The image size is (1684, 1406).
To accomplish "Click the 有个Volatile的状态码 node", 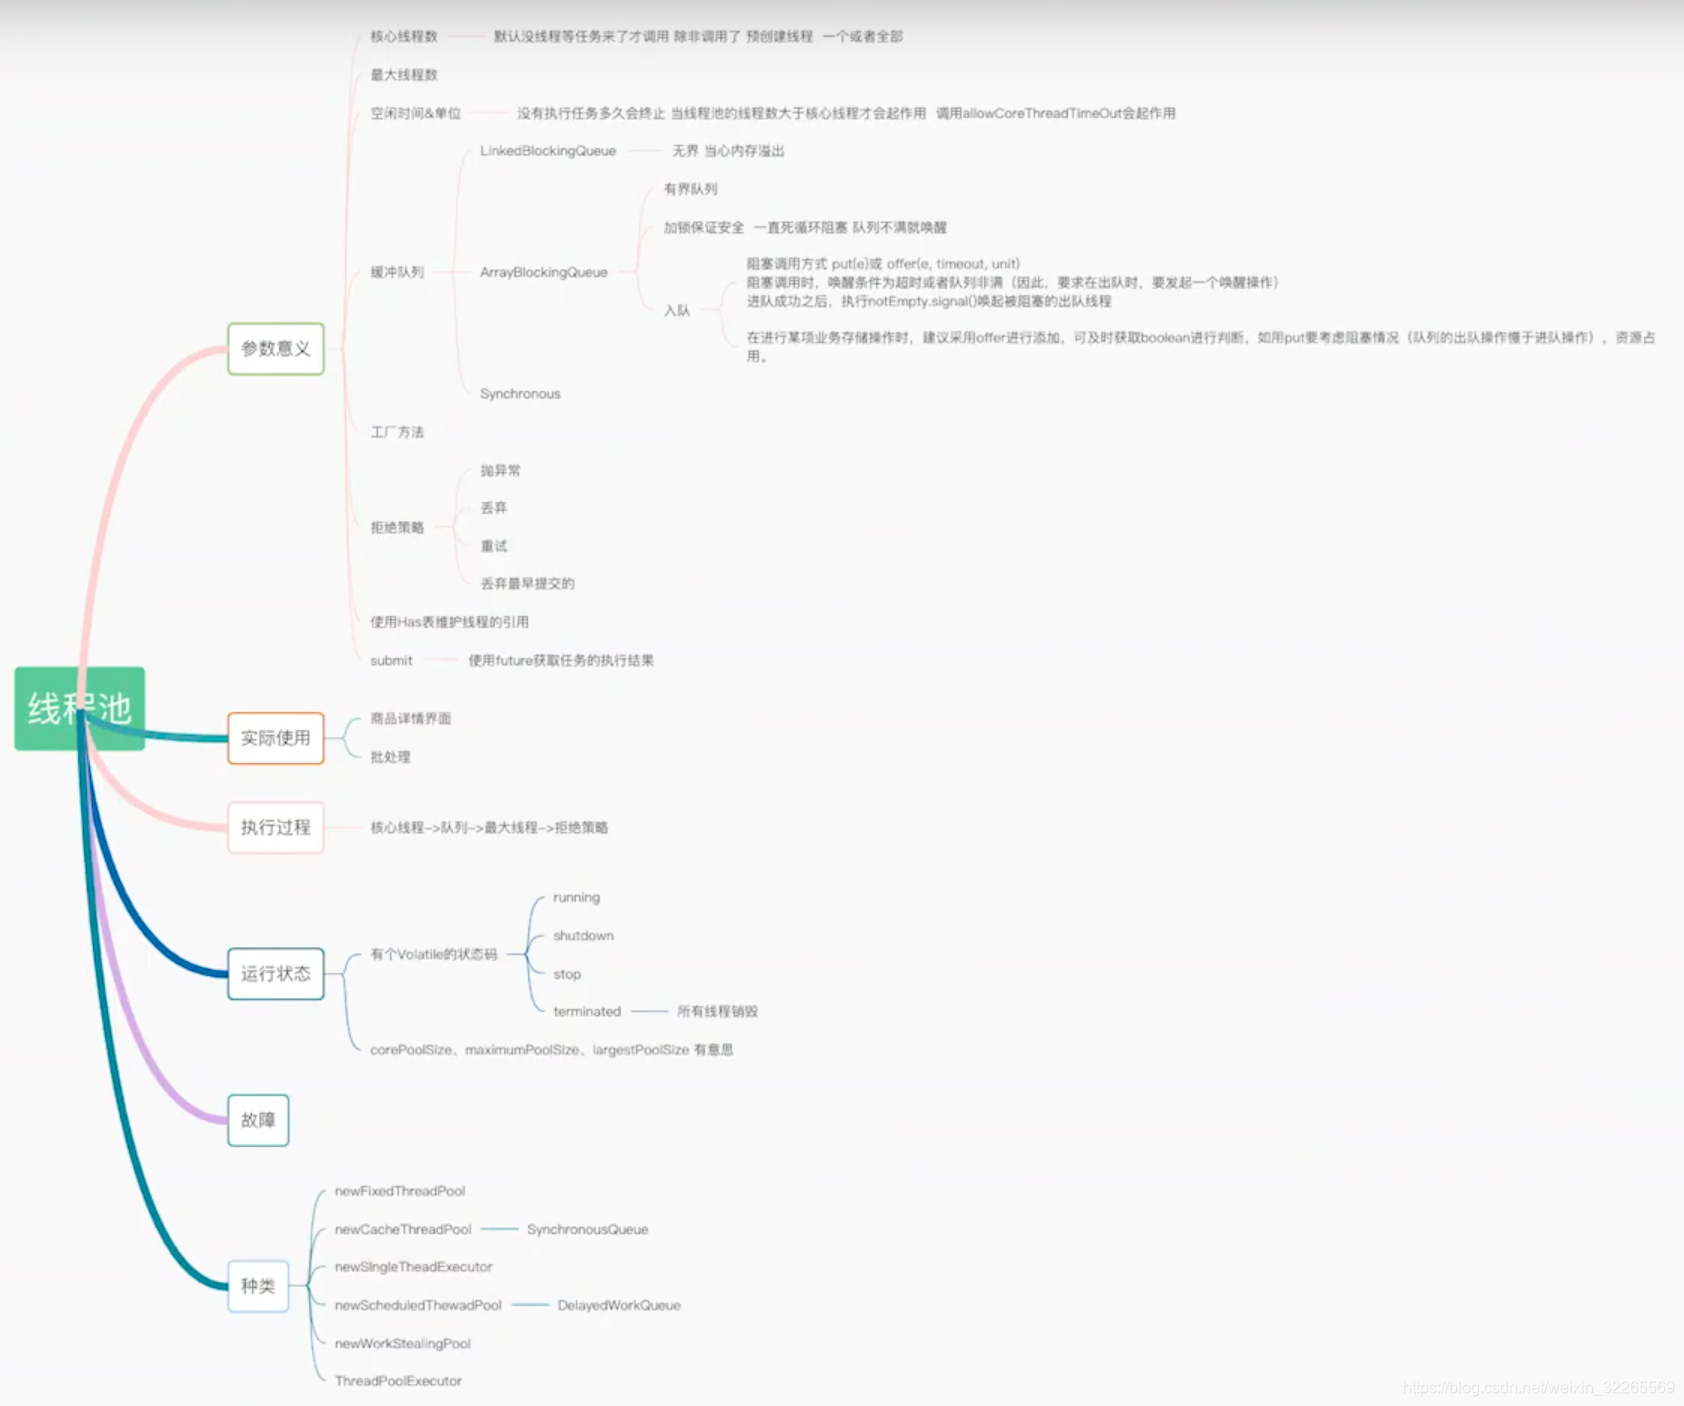I will (433, 955).
